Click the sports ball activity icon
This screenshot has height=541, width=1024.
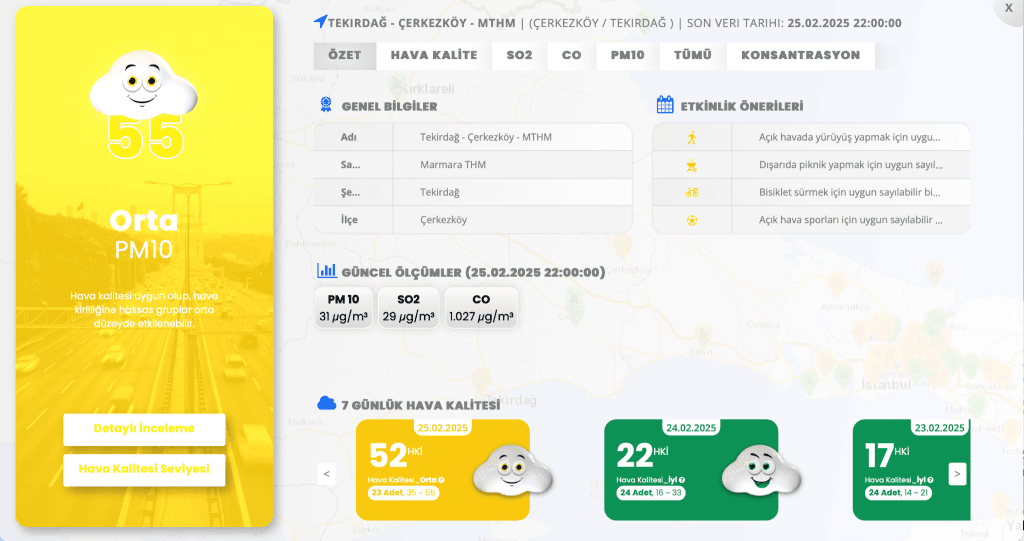692,220
